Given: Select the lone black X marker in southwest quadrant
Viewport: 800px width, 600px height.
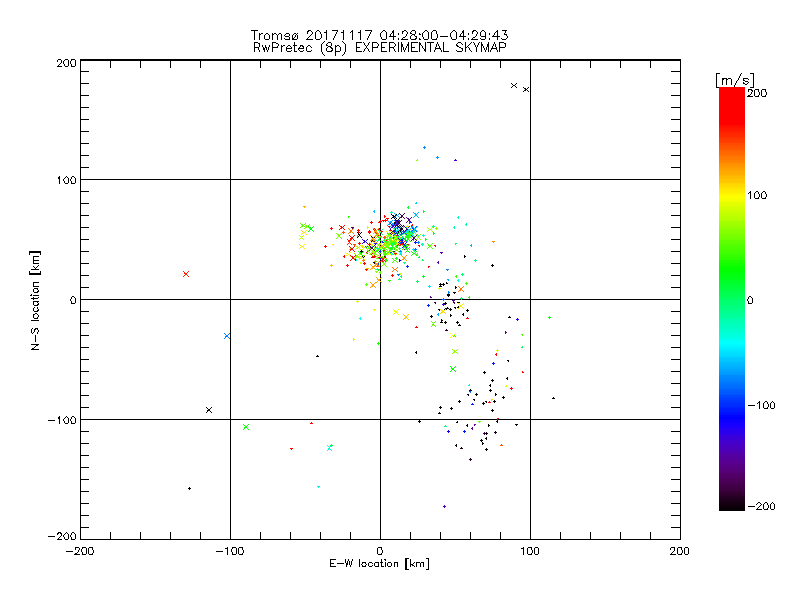Looking at the screenshot, I should [x=209, y=410].
